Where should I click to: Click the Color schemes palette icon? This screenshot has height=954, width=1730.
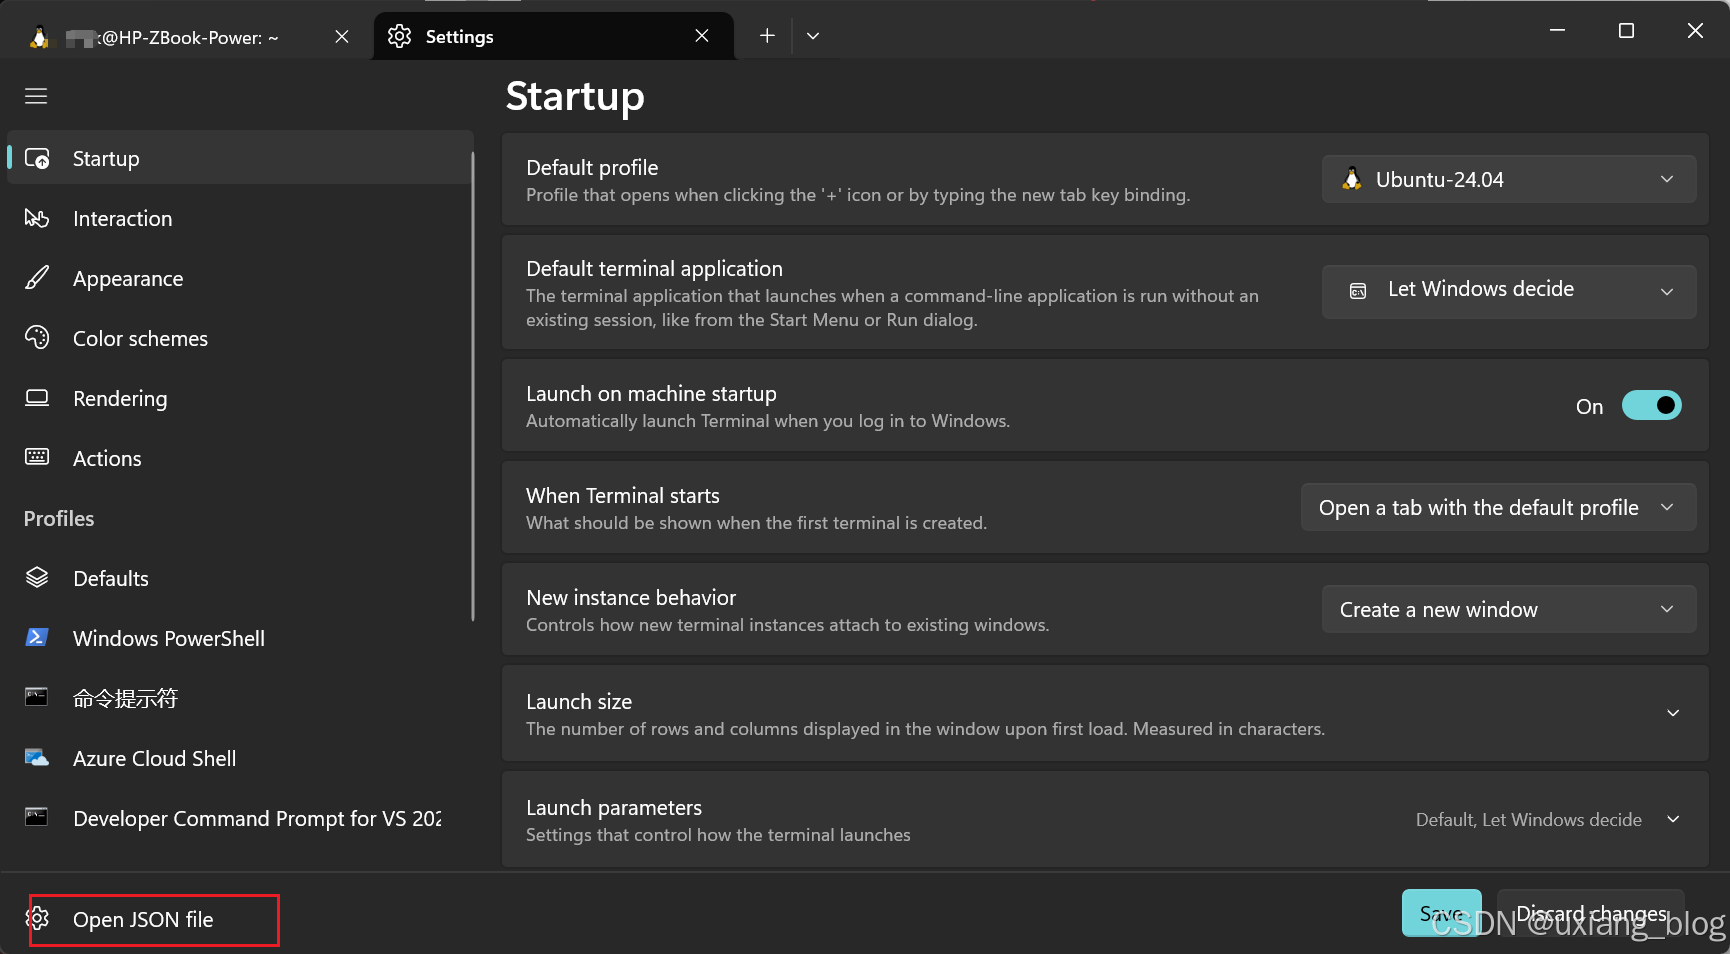pyautogui.click(x=37, y=338)
